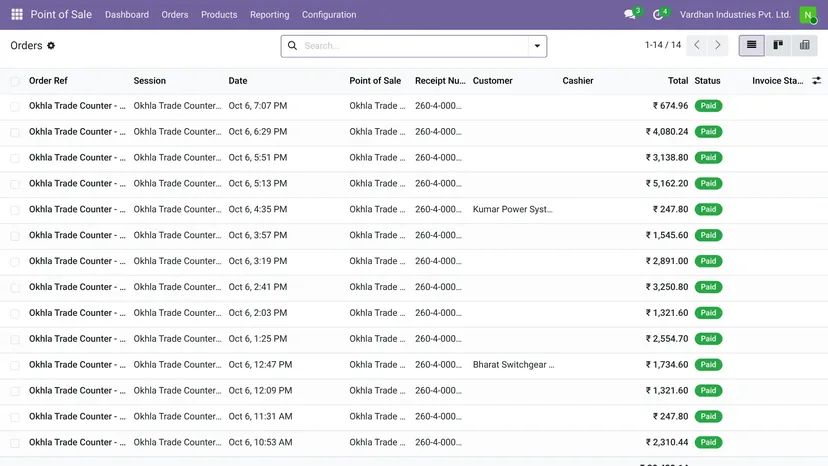Click Vardhan Industries Pvt. Ltd. company name

point(735,15)
